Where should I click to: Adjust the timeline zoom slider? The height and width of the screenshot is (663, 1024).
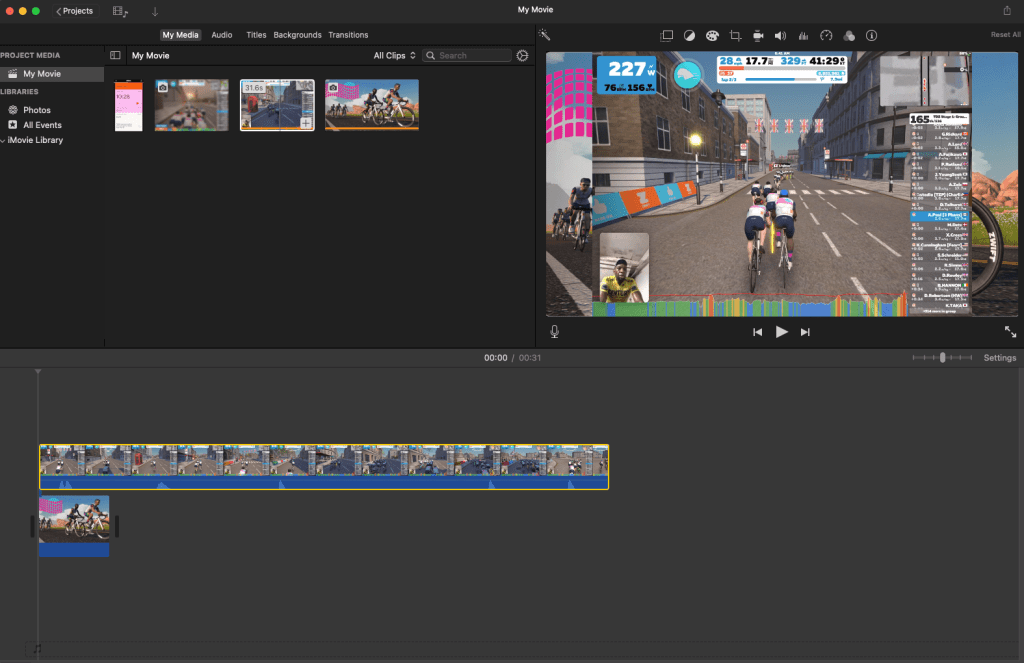(x=942, y=358)
